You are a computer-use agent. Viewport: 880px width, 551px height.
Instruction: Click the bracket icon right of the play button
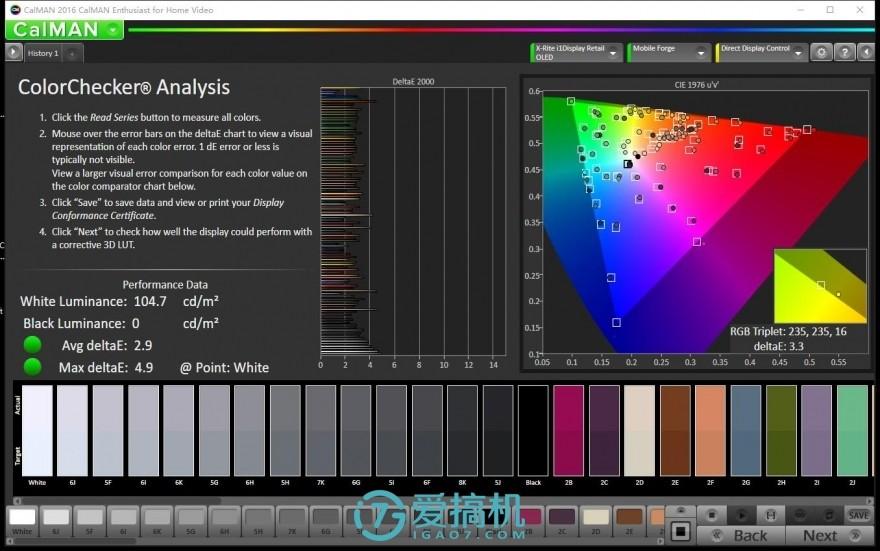pos(771,515)
